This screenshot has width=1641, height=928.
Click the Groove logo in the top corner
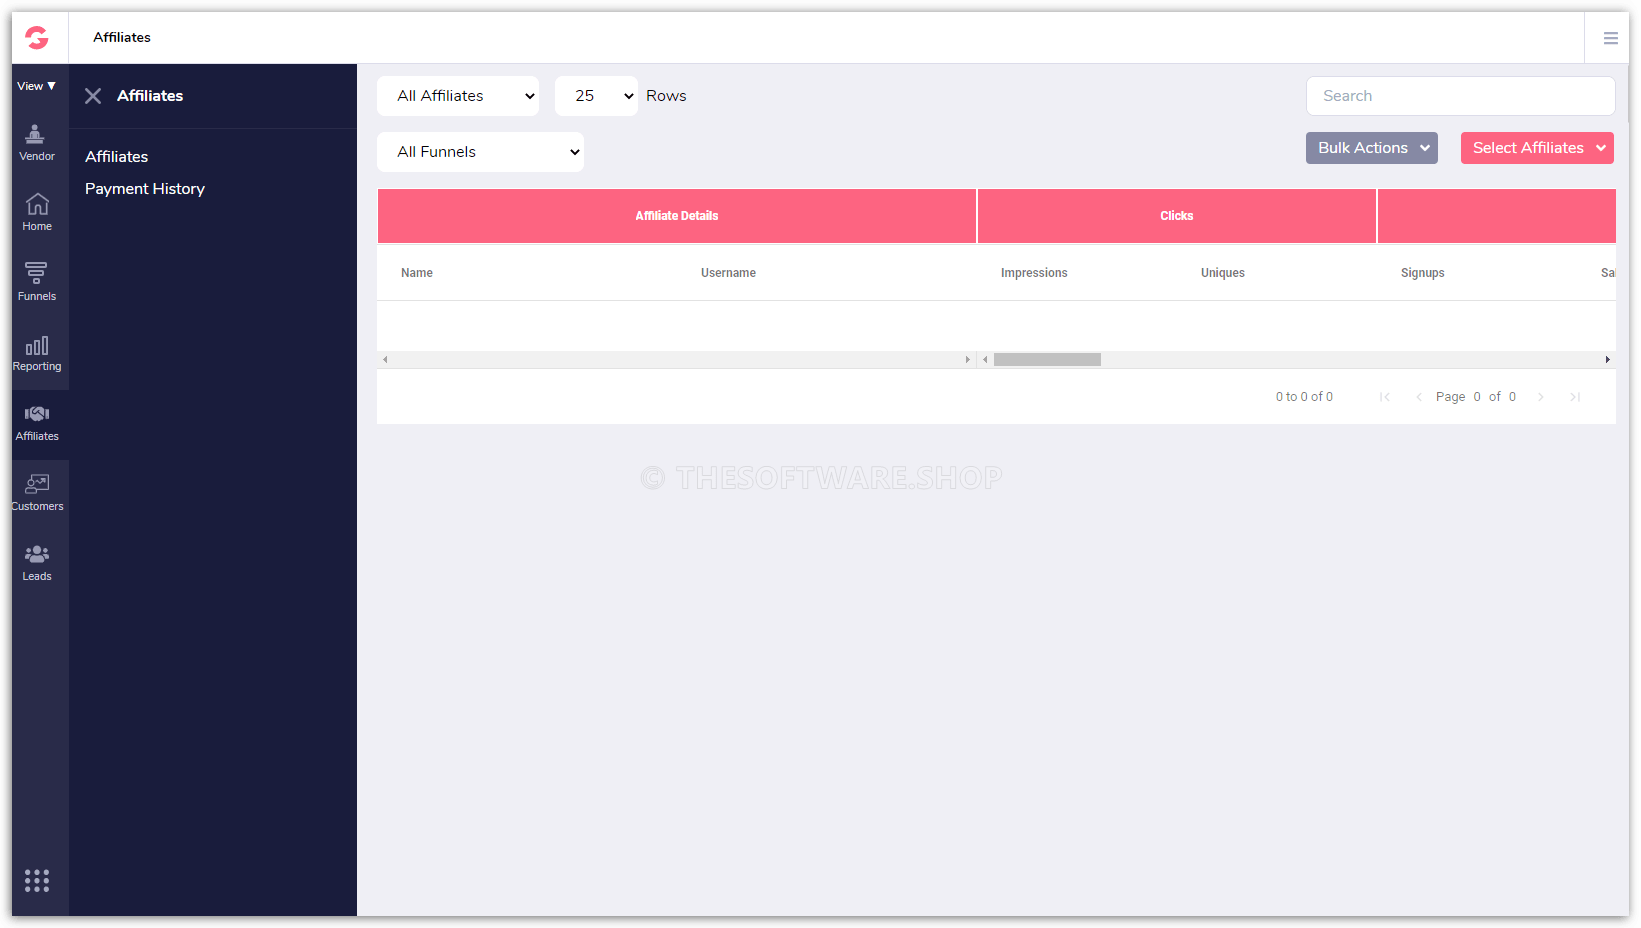coord(37,37)
